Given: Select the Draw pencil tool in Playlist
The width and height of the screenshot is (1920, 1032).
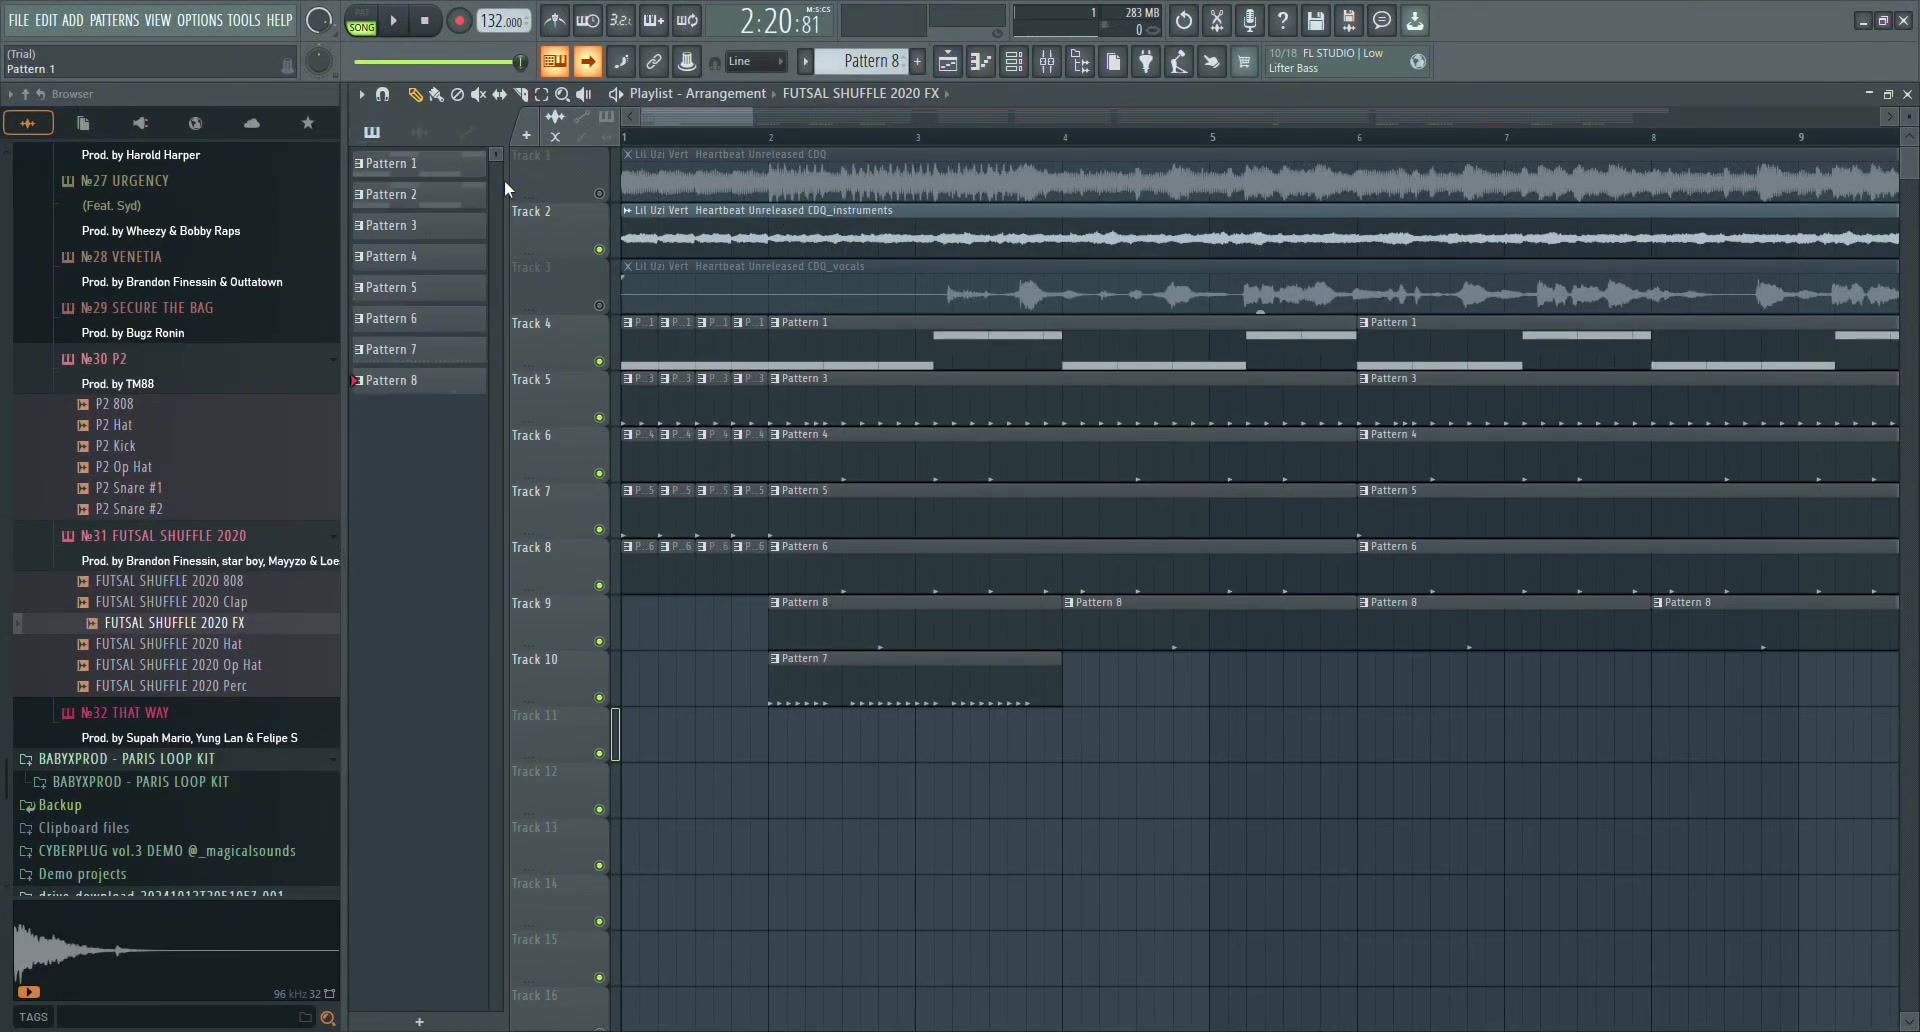Looking at the screenshot, I should coord(415,94).
